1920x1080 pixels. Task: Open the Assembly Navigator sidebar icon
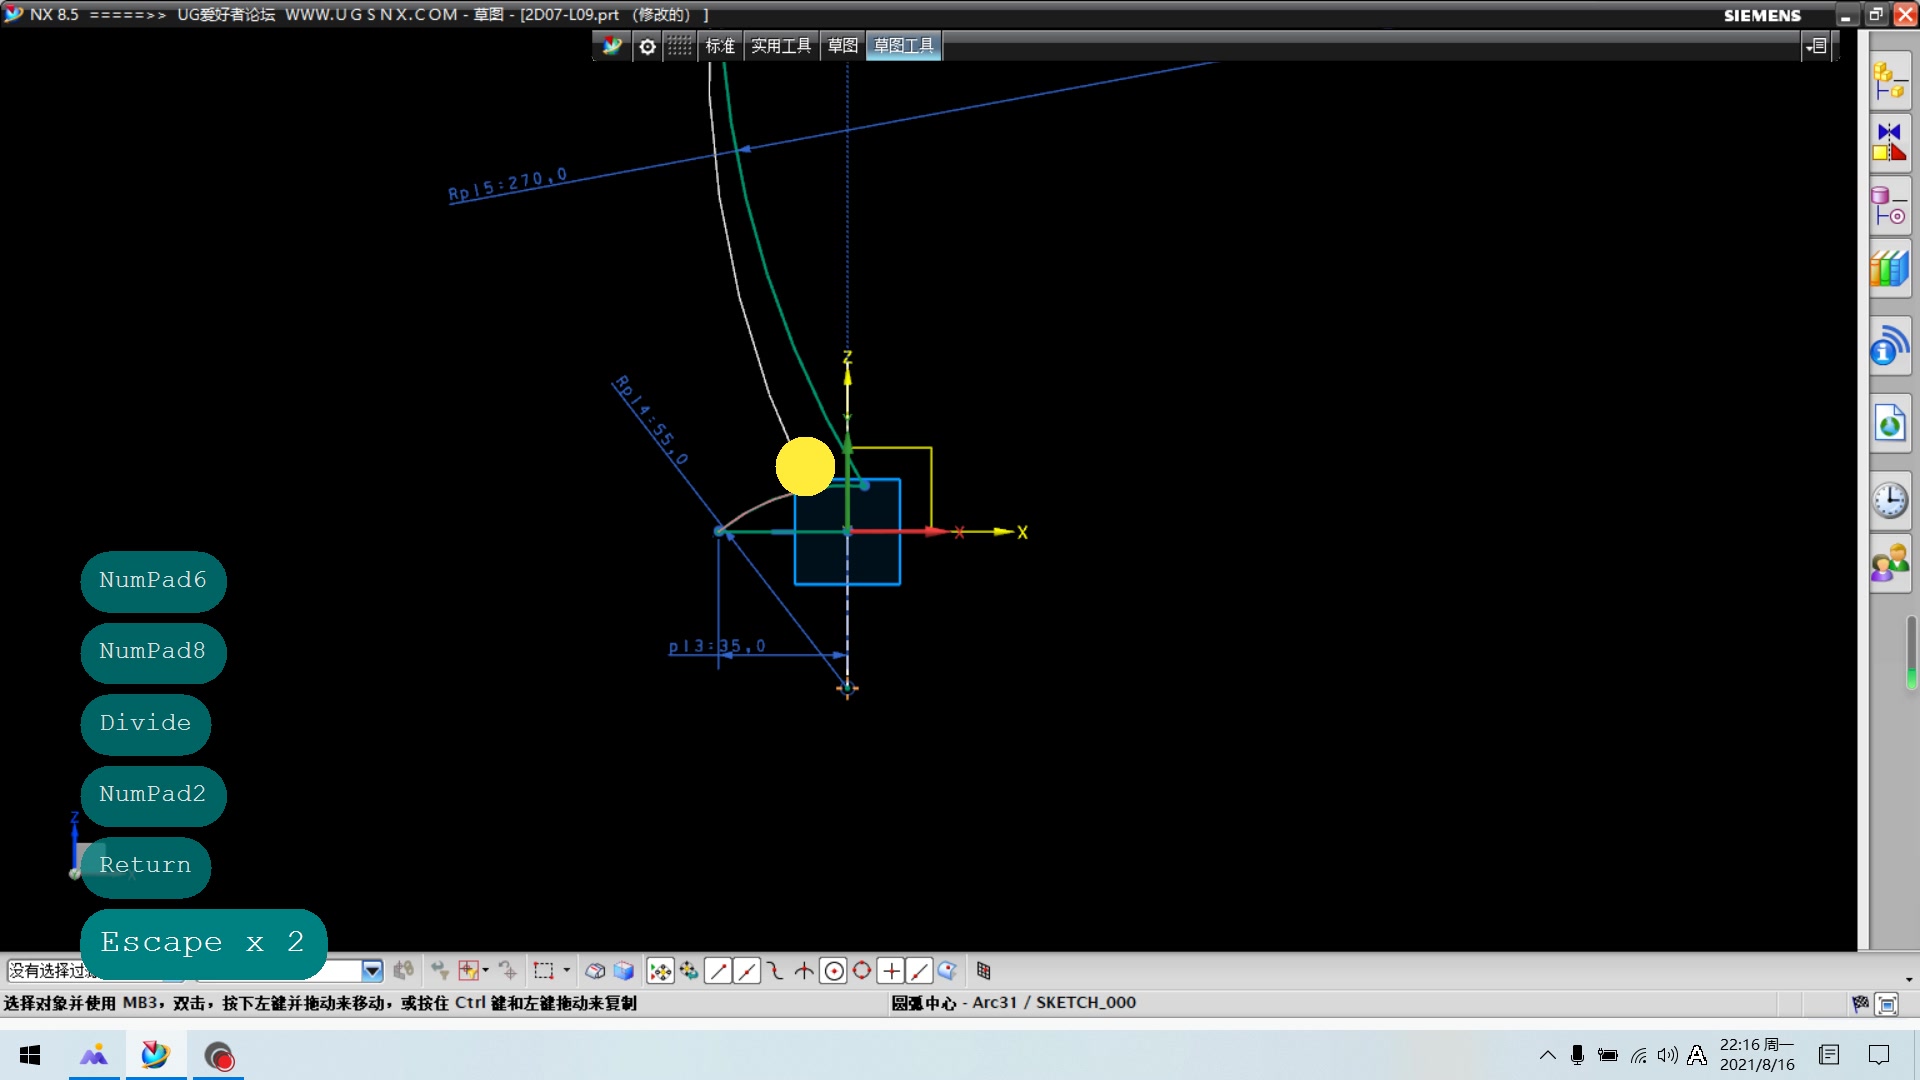point(1889,81)
